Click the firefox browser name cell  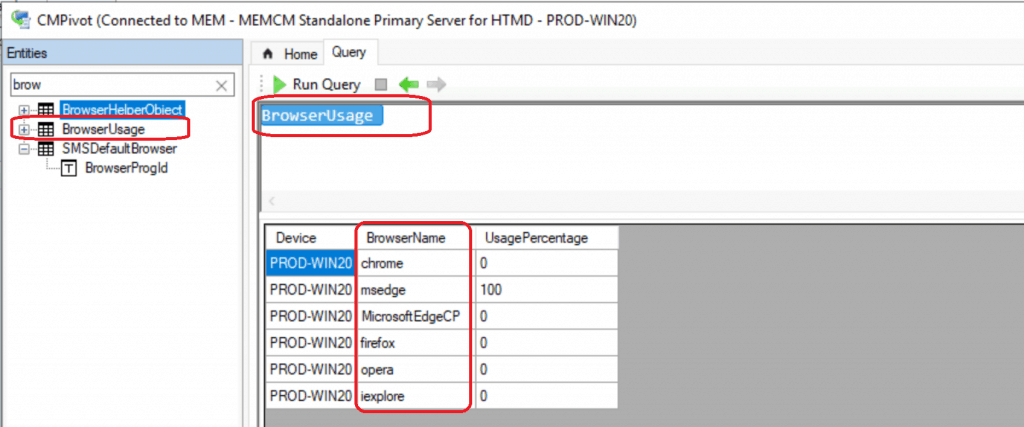416,343
